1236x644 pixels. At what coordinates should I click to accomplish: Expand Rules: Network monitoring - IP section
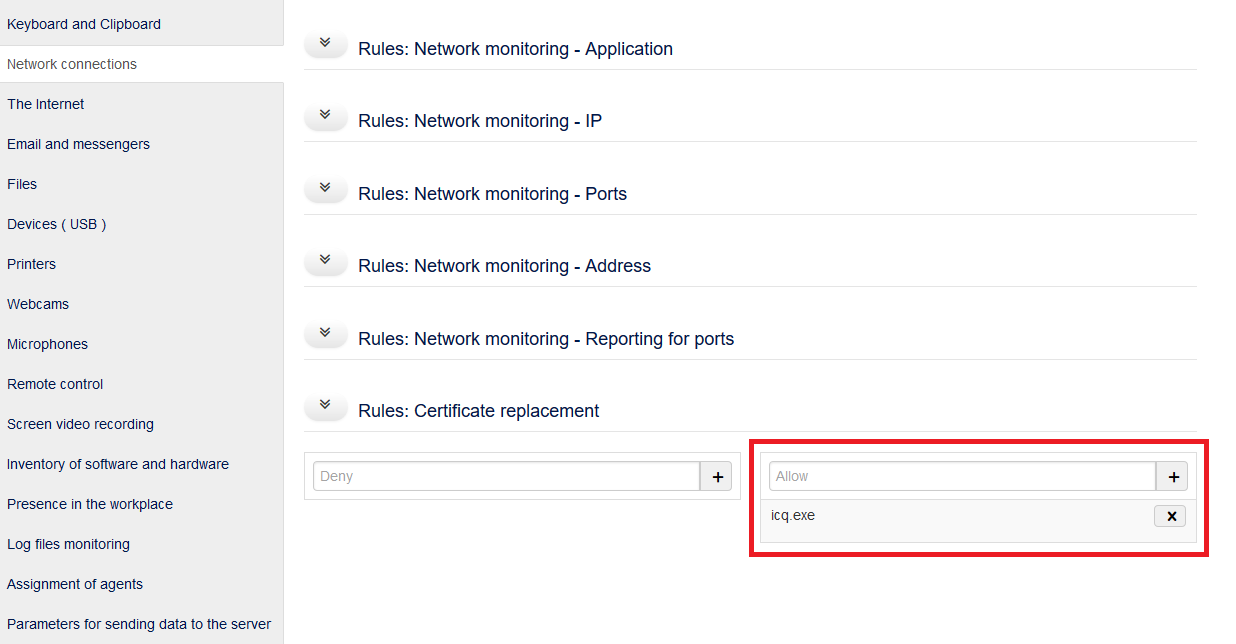pos(325,117)
